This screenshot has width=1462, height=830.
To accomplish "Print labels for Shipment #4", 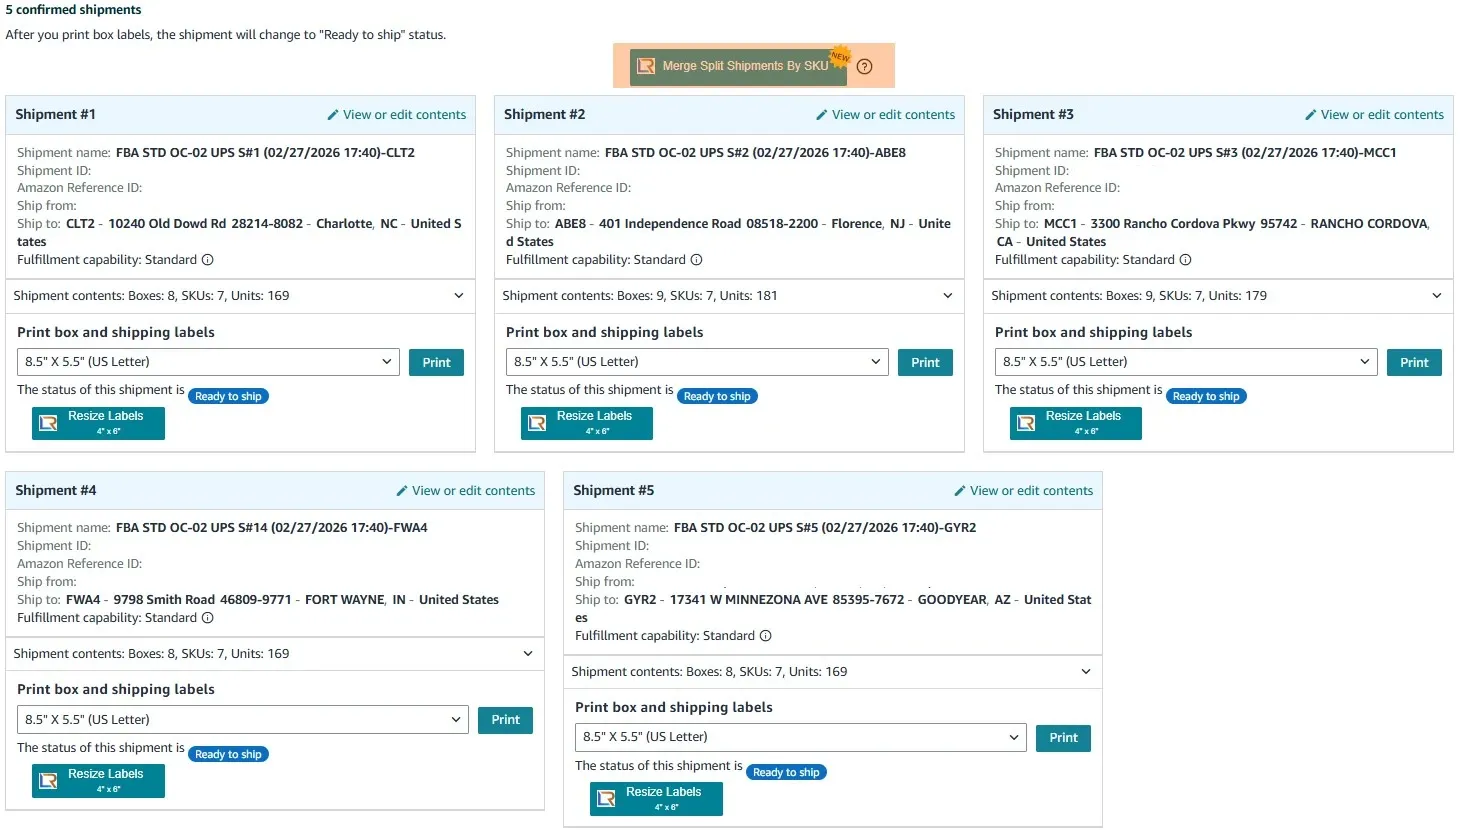I will 505,720.
